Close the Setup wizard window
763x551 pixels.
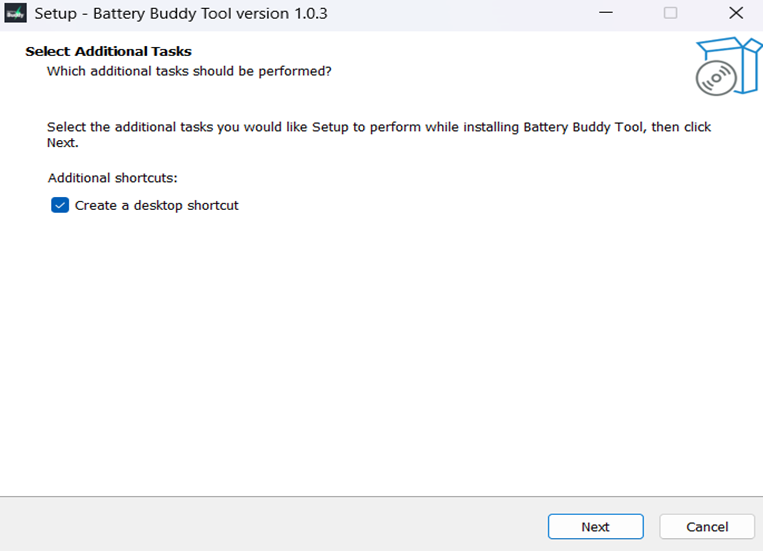click(735, 14)
